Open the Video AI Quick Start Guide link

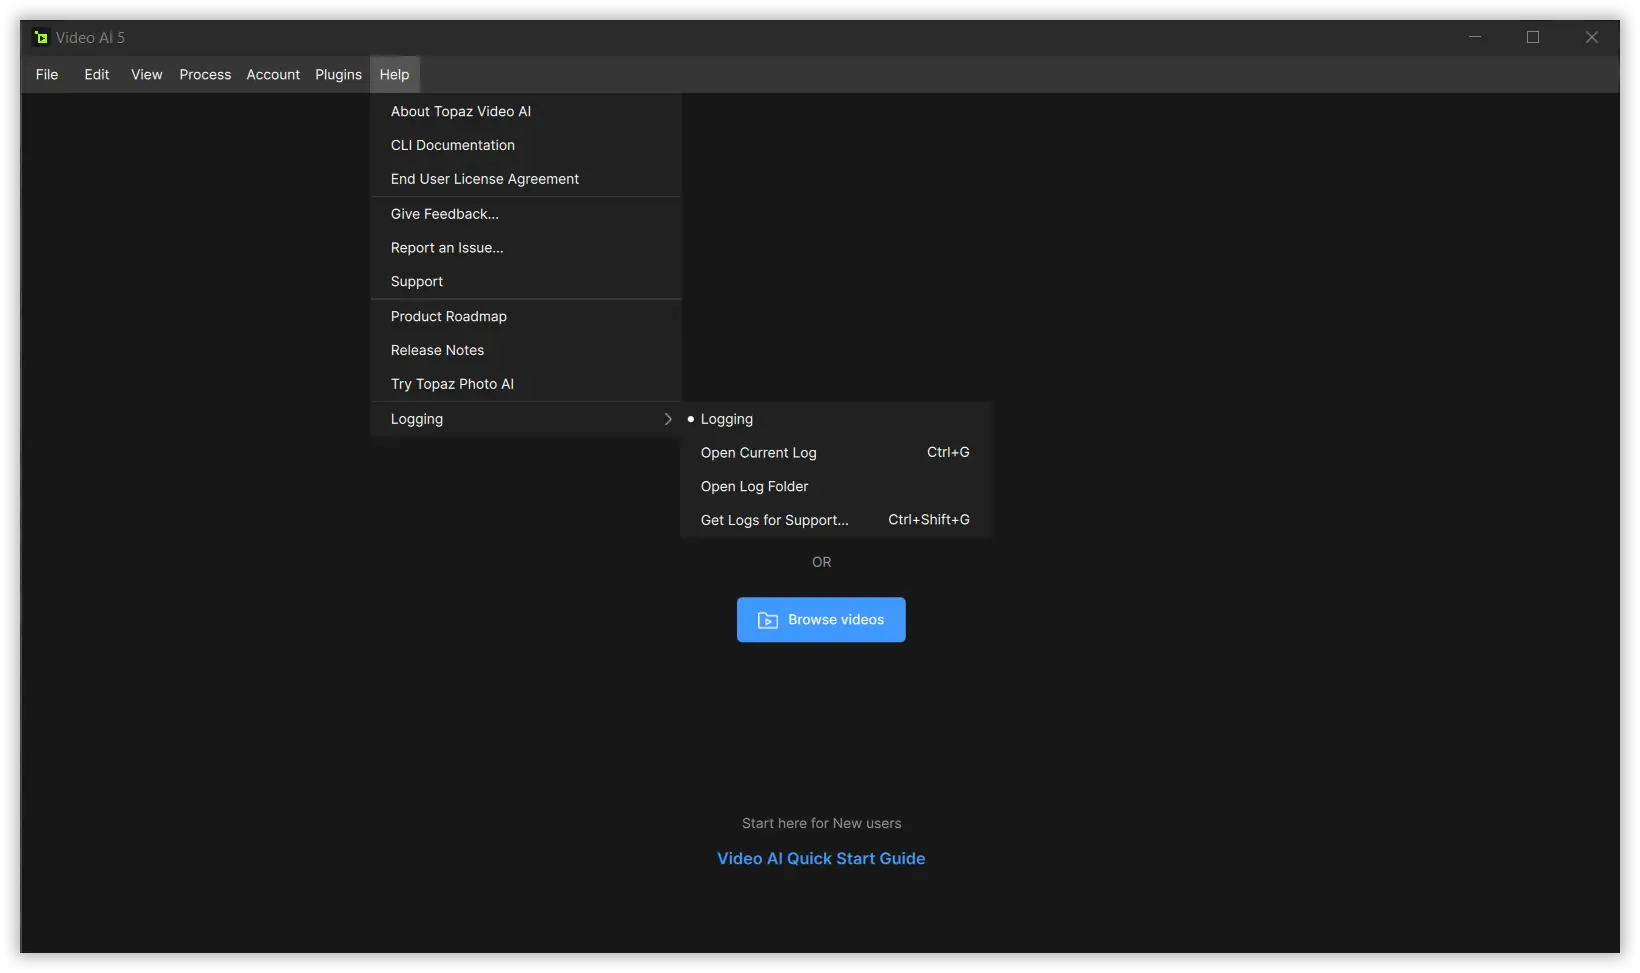821,859
